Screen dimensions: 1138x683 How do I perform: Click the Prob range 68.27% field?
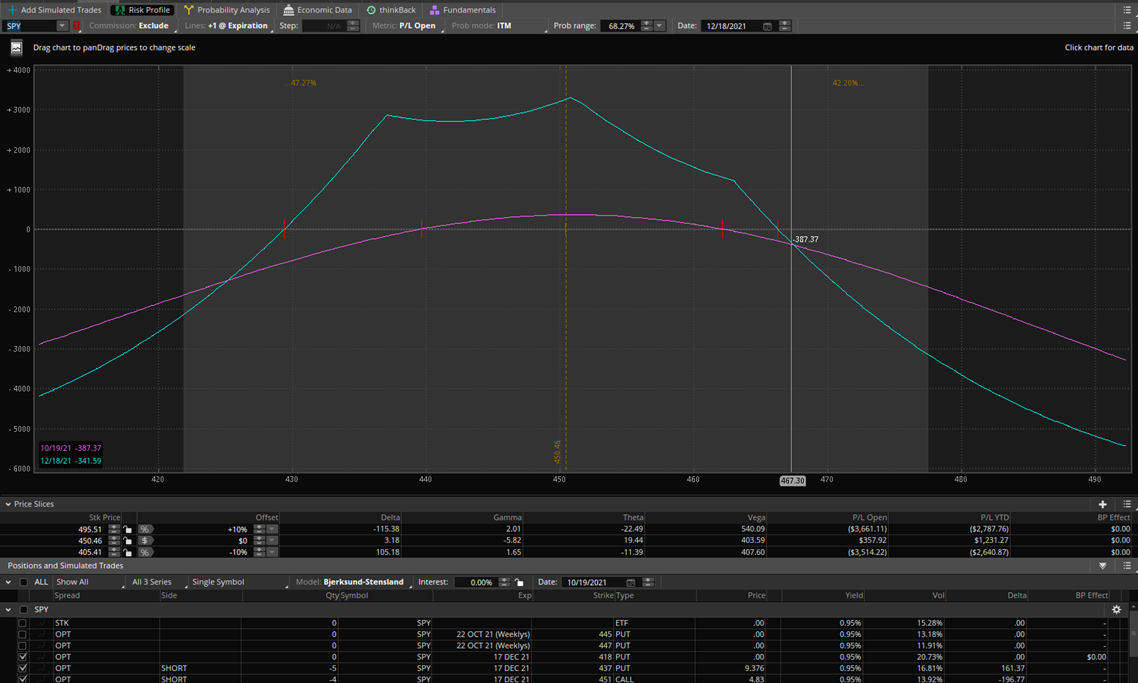[620, 26]
